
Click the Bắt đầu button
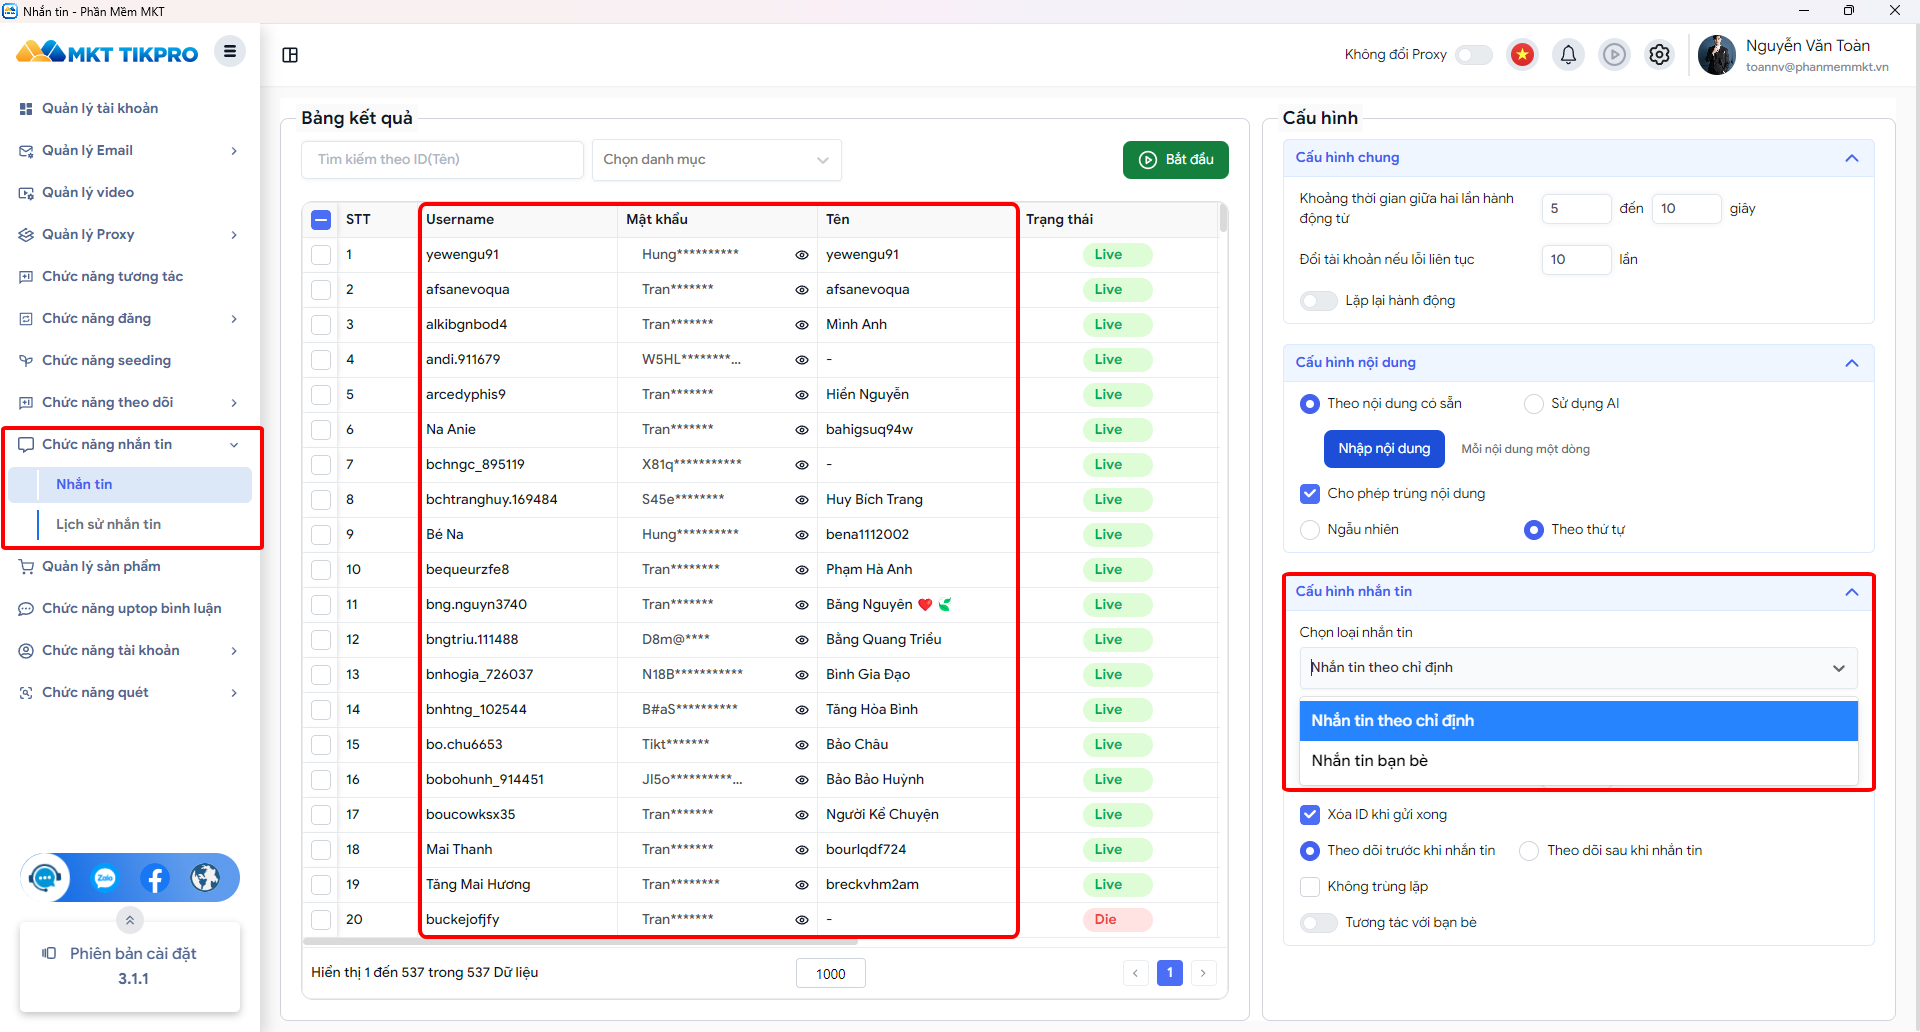tap(1176, 160)
